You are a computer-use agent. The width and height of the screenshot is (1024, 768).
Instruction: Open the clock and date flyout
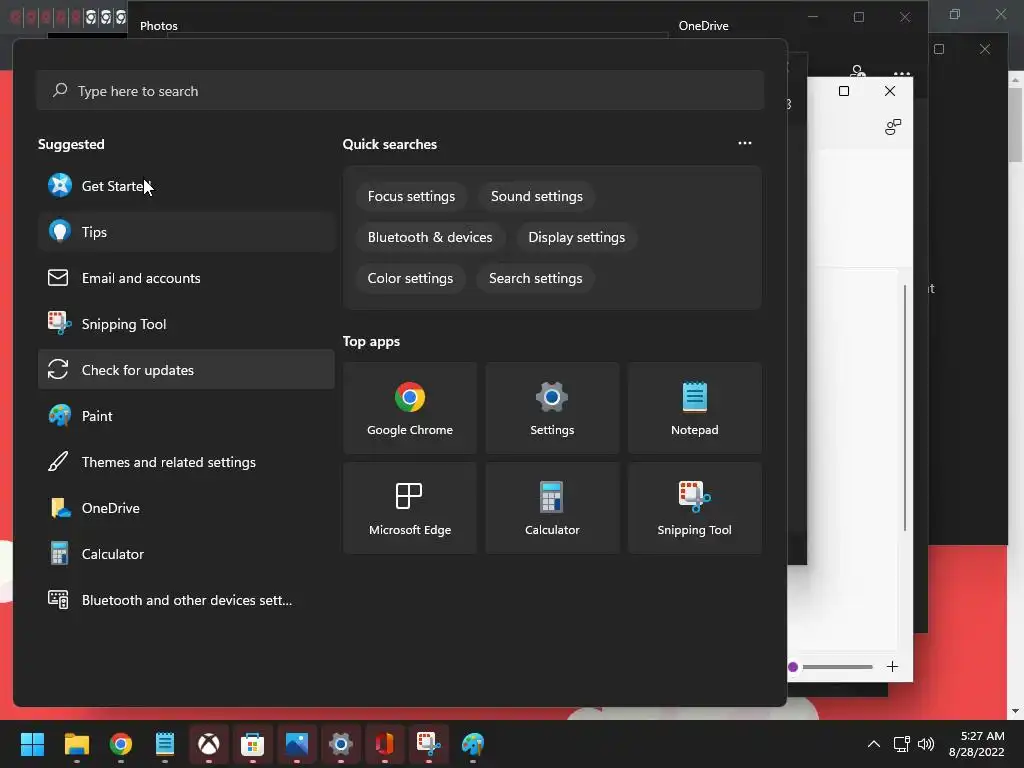point(976,744)
